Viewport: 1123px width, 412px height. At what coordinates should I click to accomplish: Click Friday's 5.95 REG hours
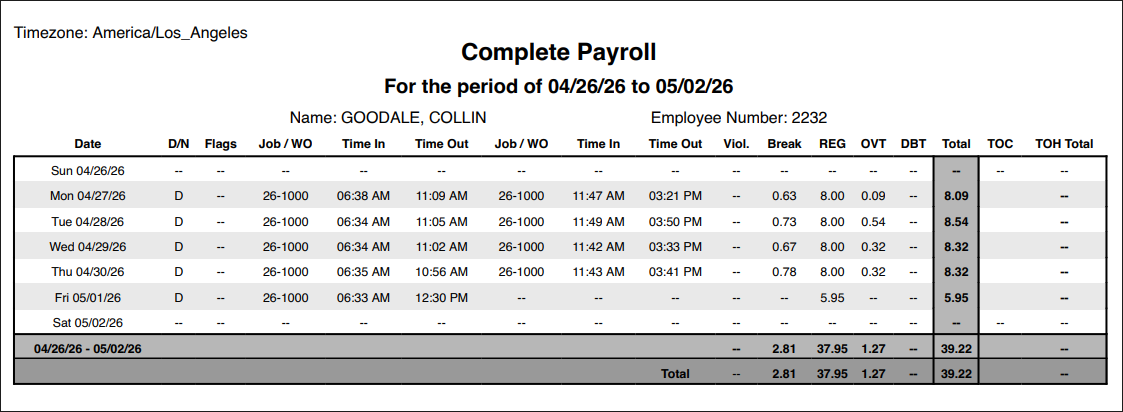832,298
